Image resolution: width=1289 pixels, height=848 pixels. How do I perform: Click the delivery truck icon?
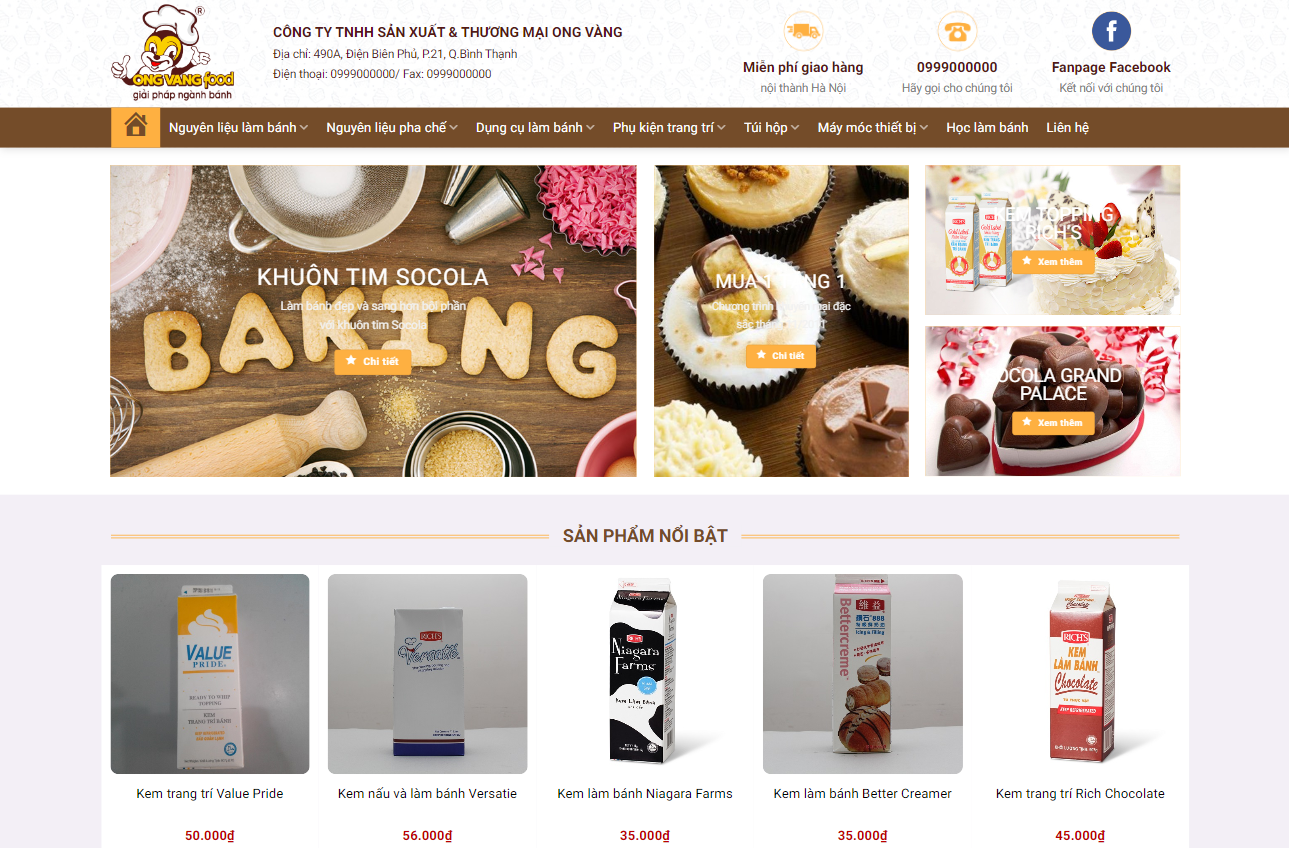[x=803, y=31]
